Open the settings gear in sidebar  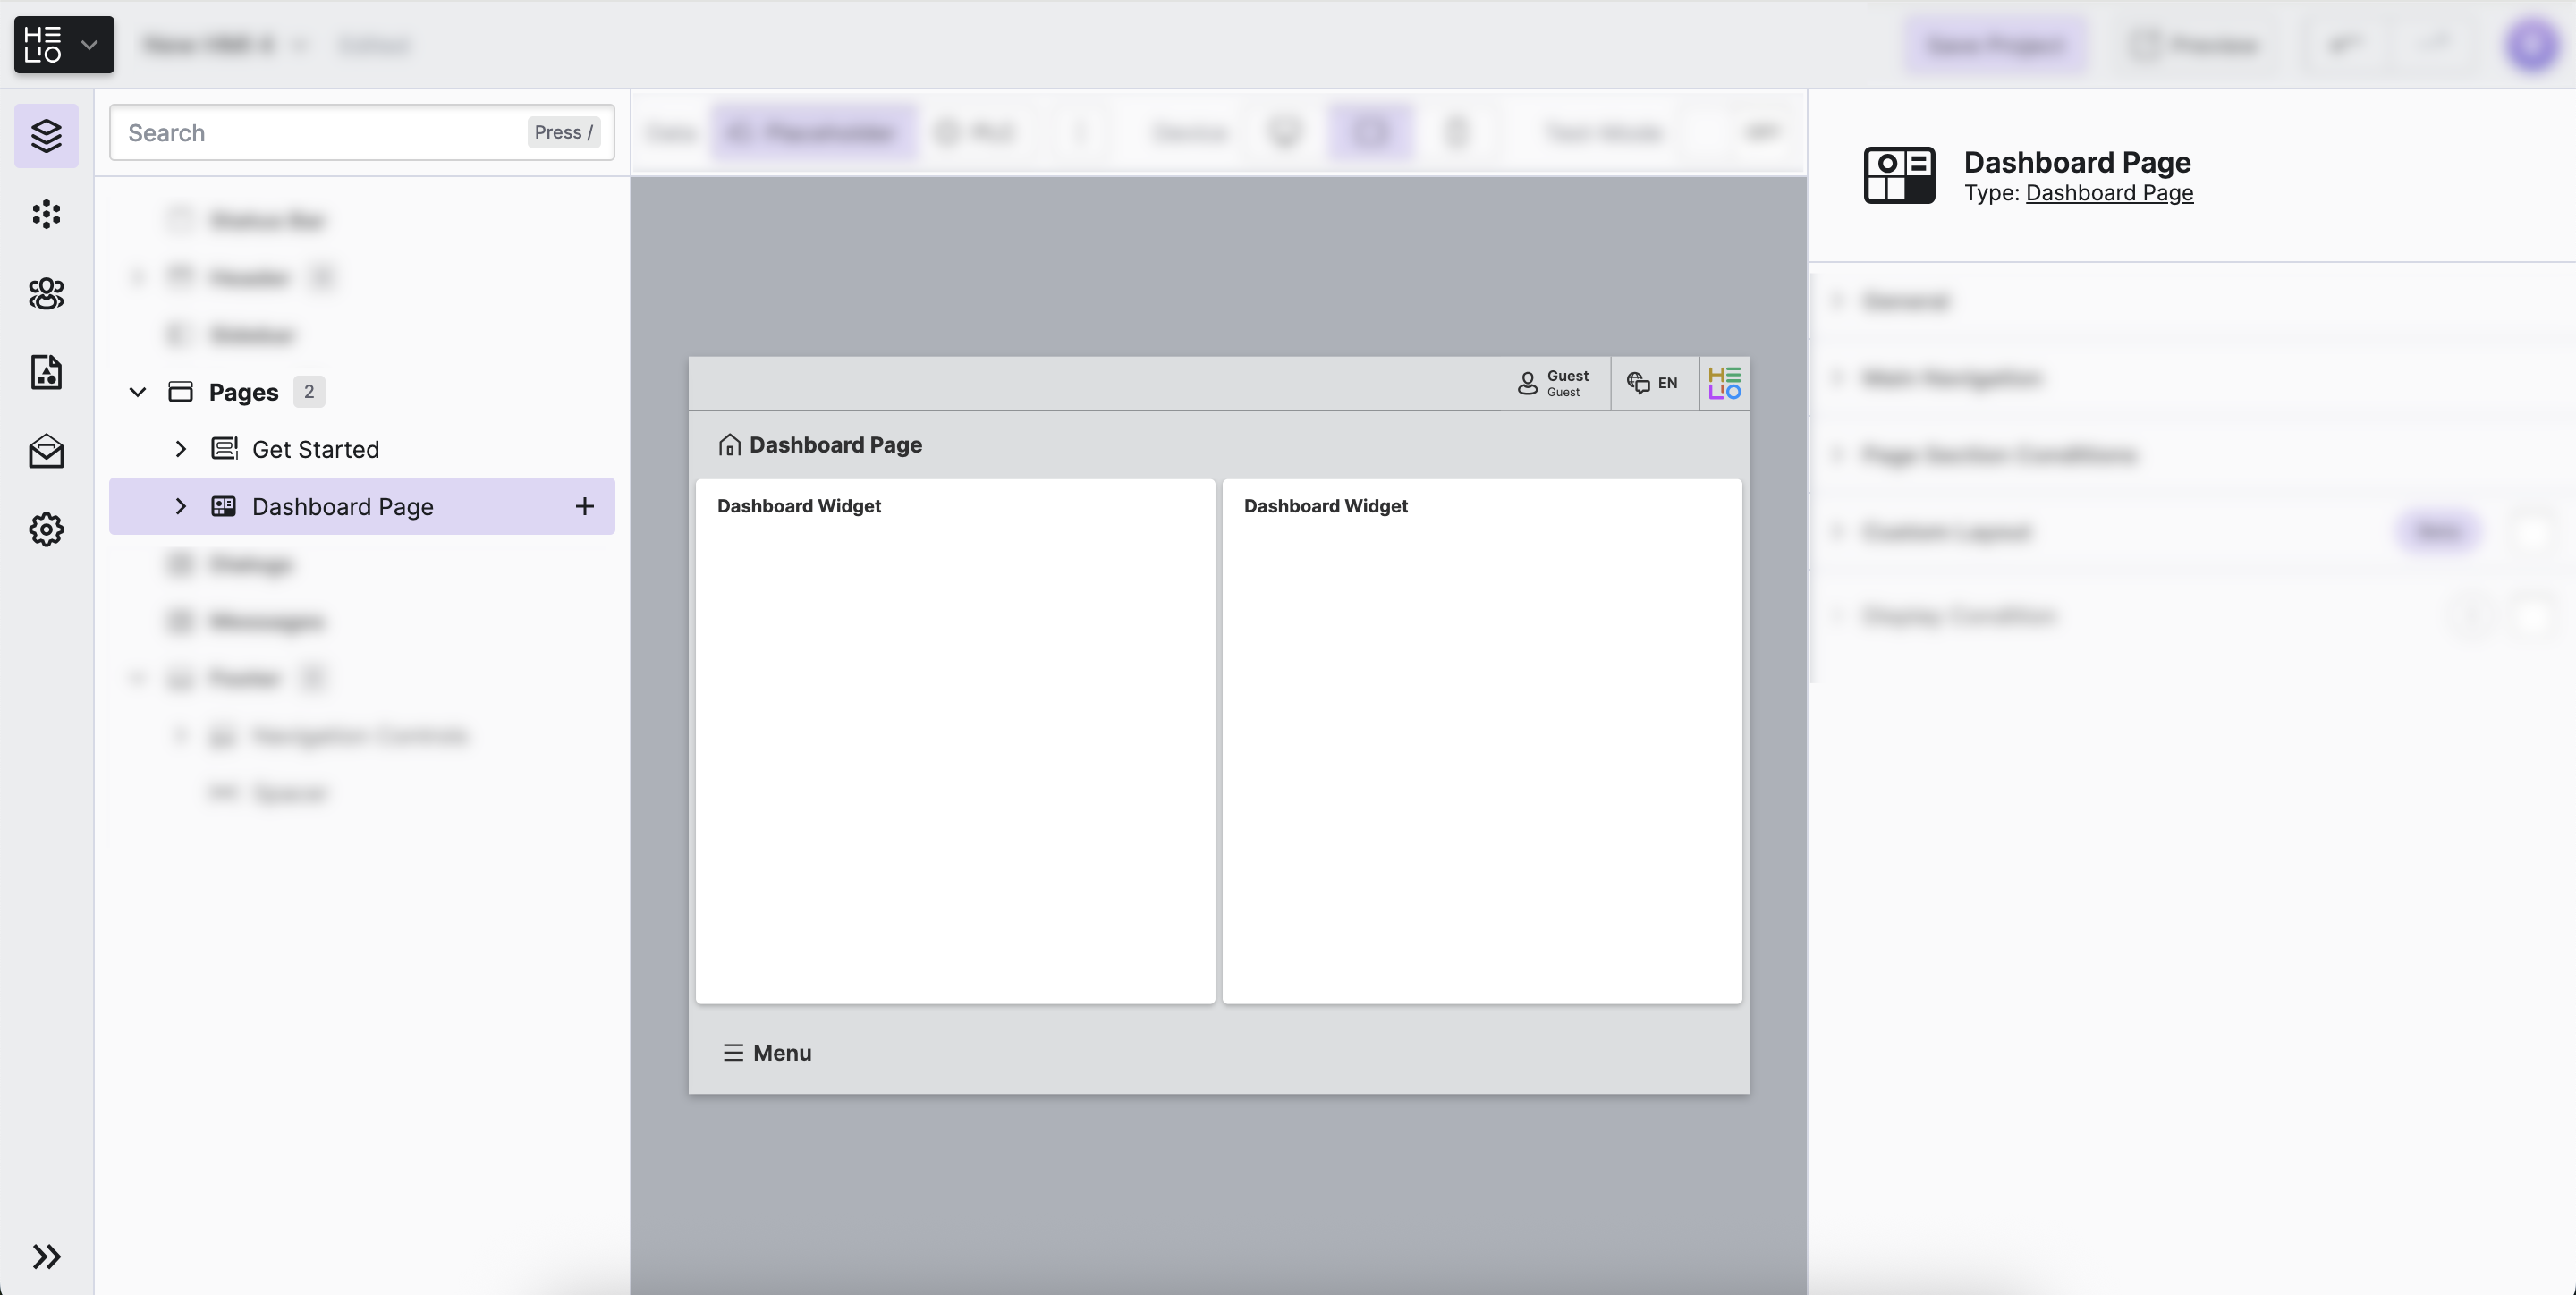click(46, 529)
